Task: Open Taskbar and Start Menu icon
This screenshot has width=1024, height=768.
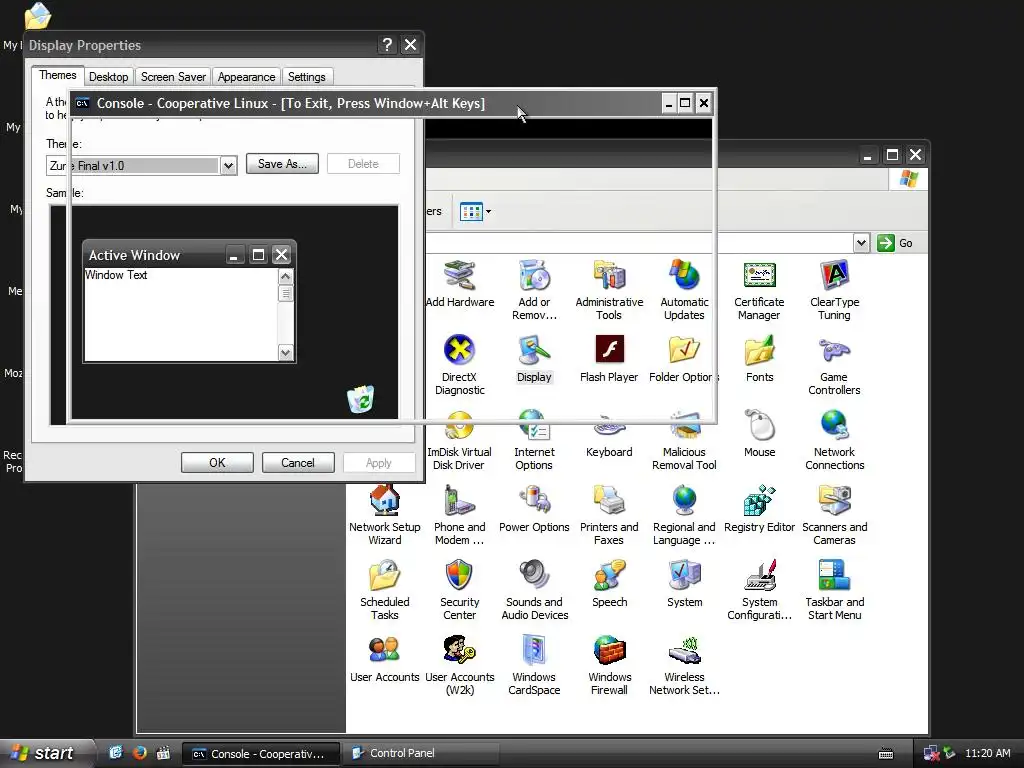Action: pos(834,575)
